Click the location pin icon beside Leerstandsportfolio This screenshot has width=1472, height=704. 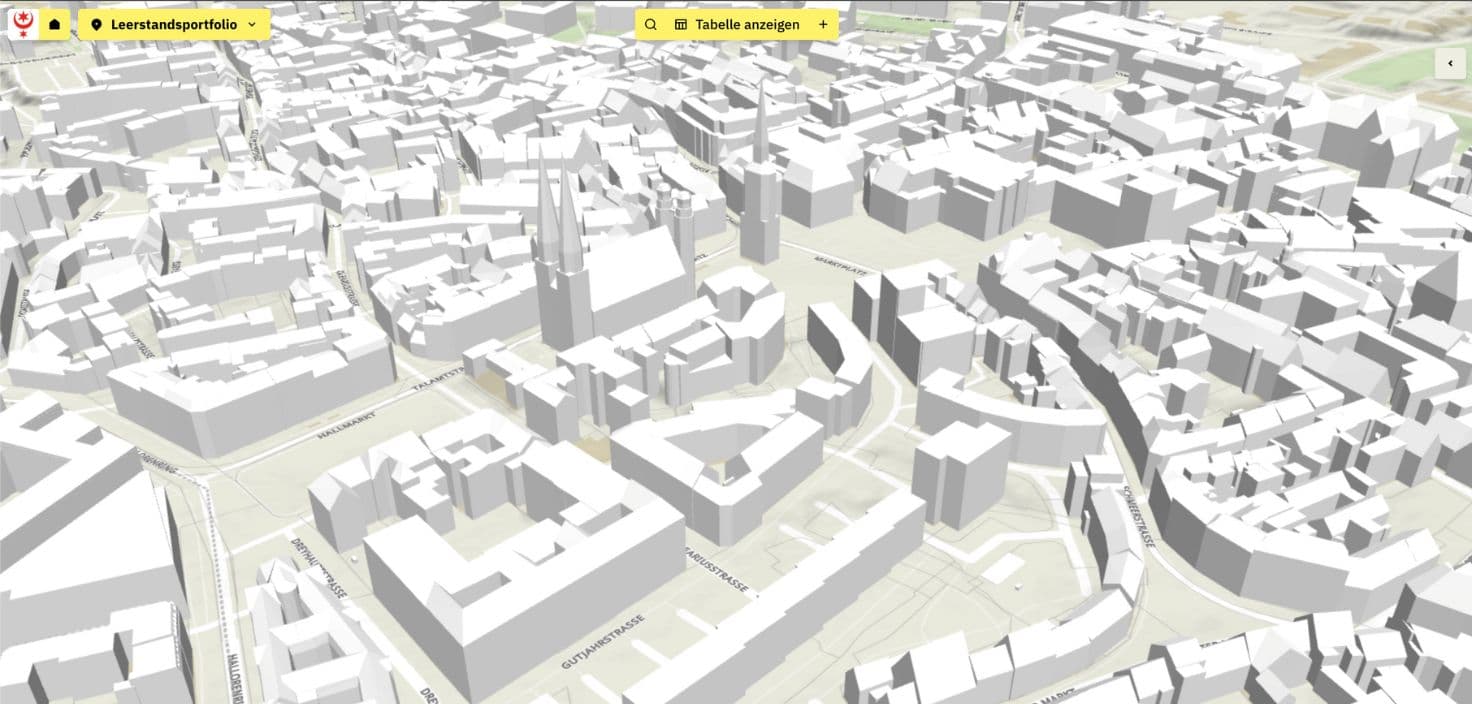[x=96, y=24]
